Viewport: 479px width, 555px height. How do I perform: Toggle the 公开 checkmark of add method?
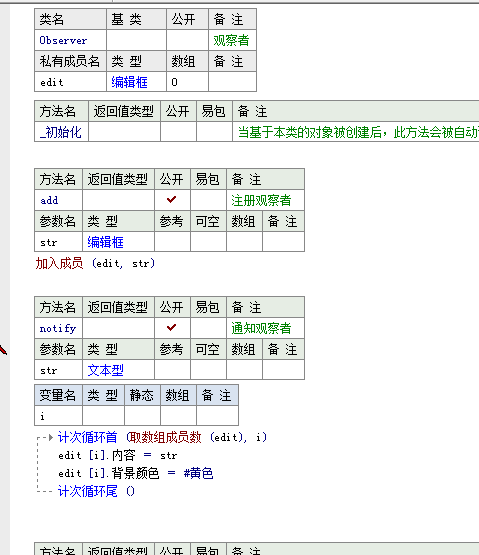pos(172,200)
